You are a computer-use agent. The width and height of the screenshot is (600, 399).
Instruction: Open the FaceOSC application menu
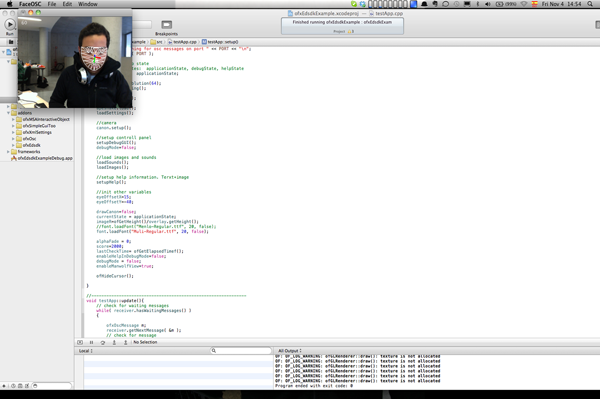click(30, 4)
